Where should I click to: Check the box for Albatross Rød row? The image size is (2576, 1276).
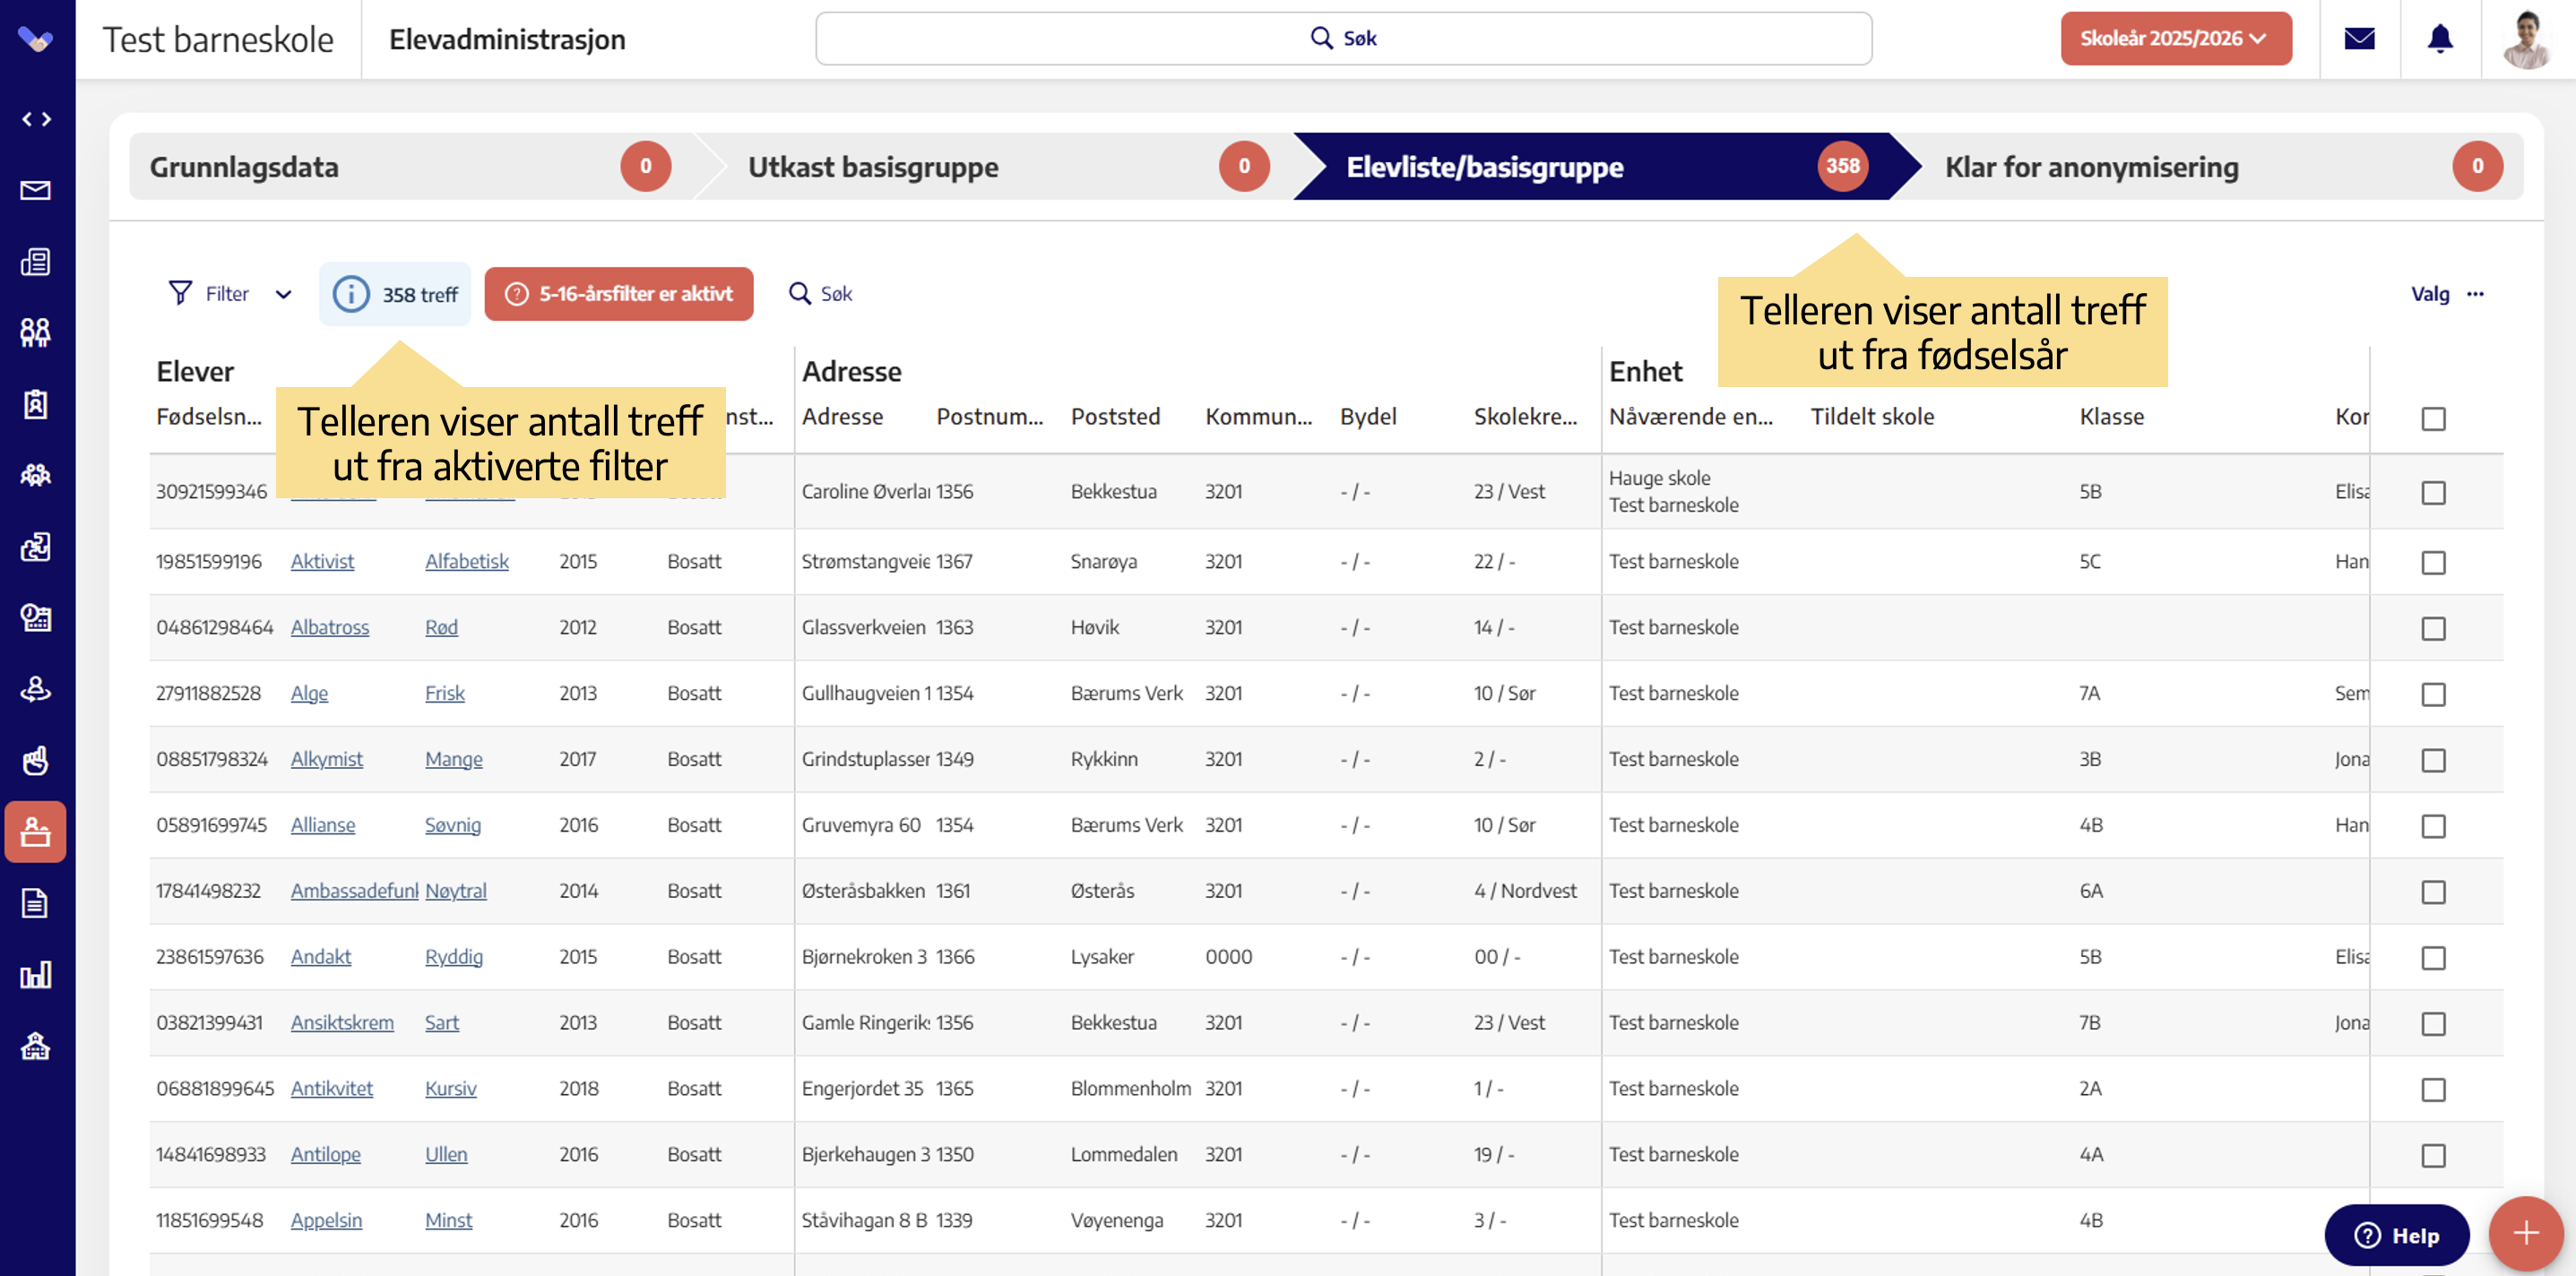pos(2433,629)
